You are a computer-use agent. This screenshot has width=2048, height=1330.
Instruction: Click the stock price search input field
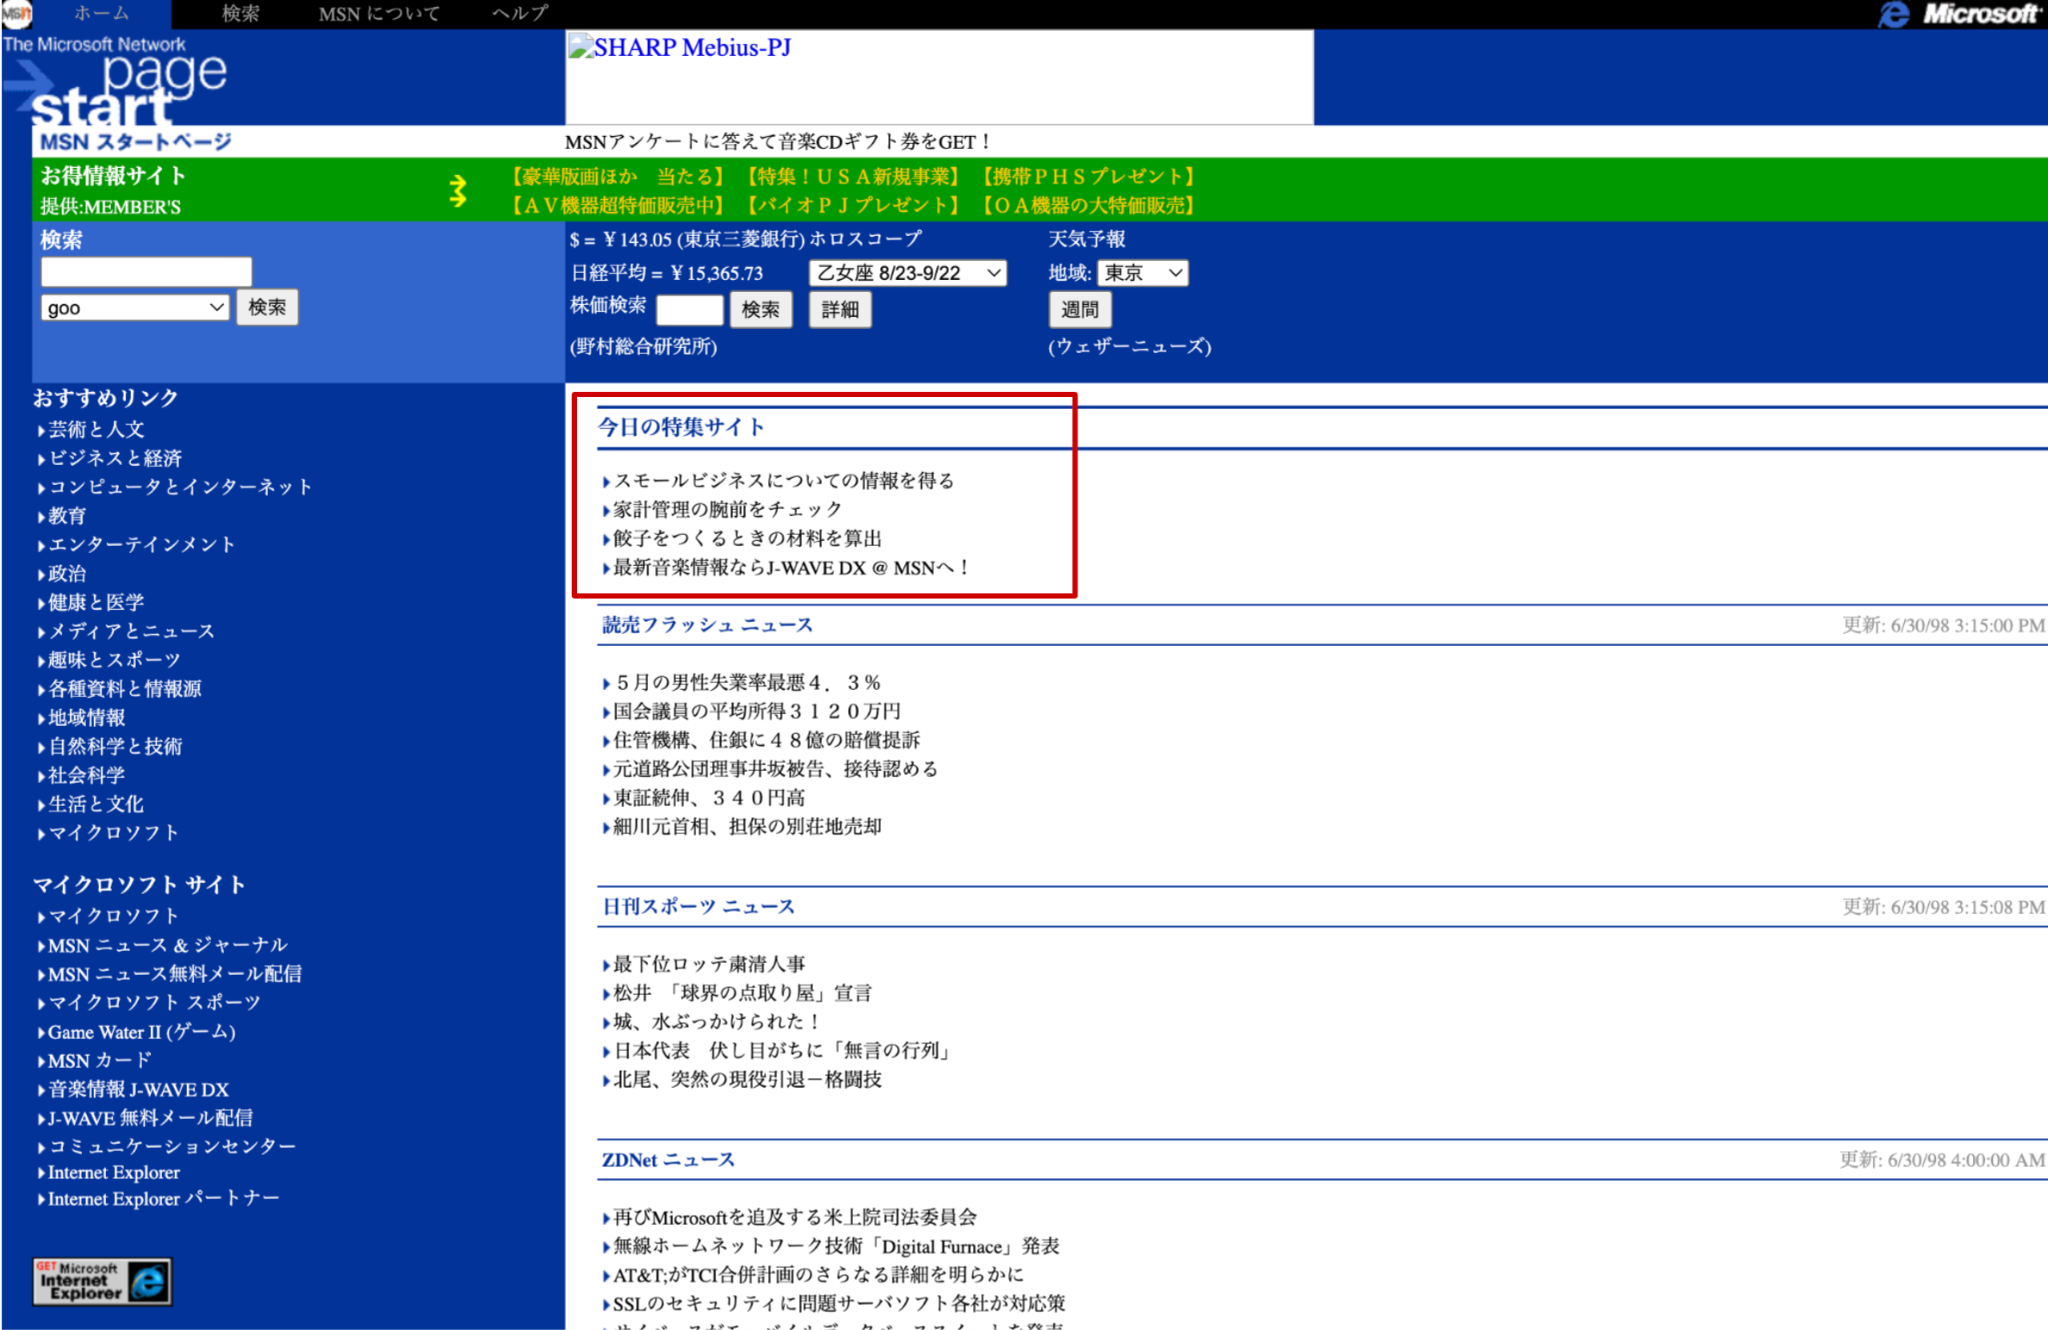click(x=689, y=310)
